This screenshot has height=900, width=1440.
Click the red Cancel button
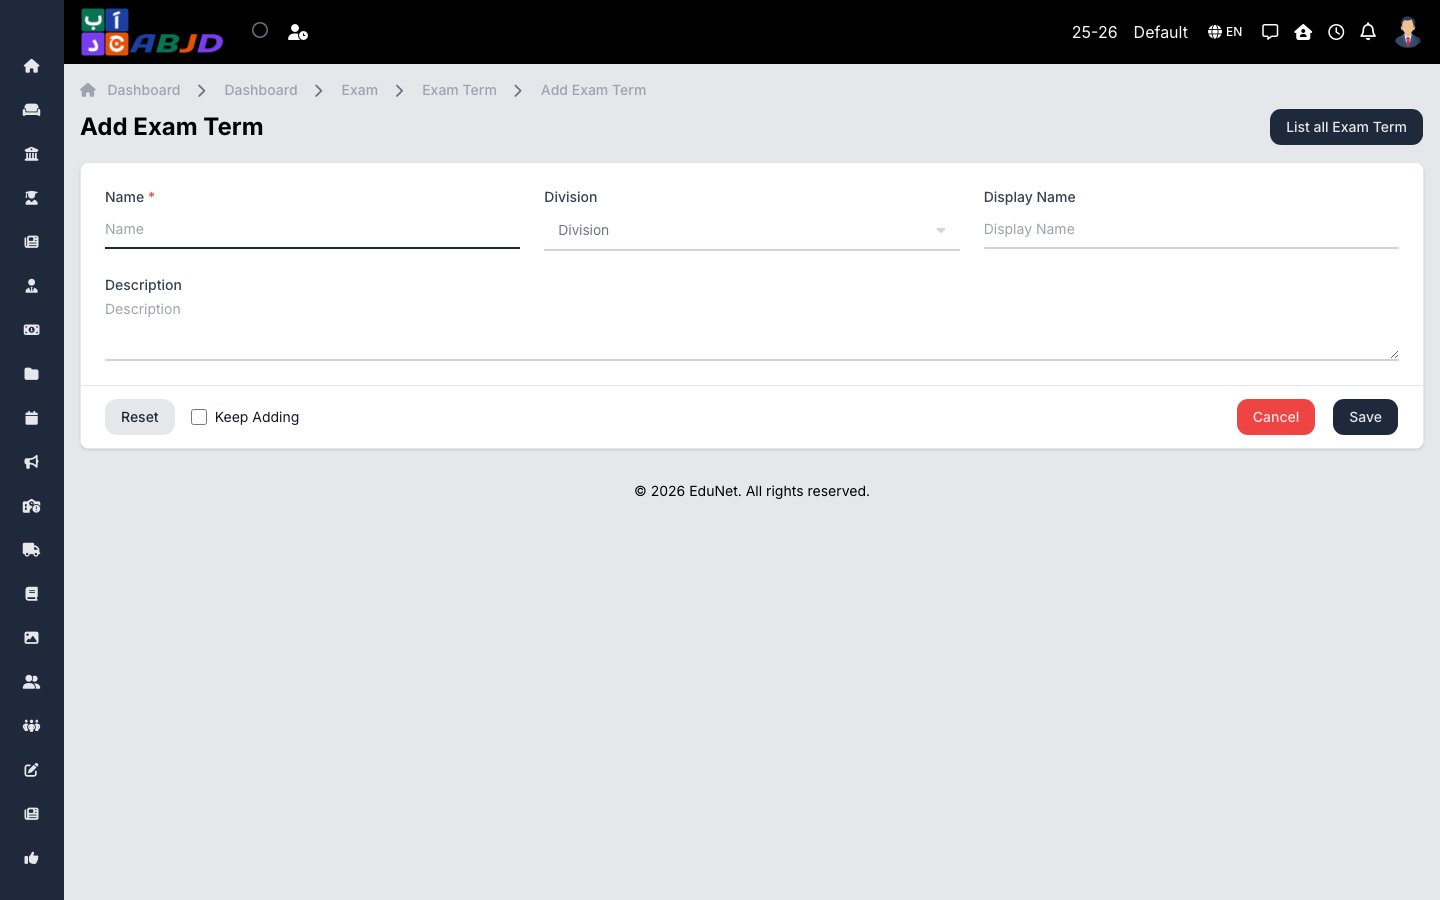[x=1276, y=417]
